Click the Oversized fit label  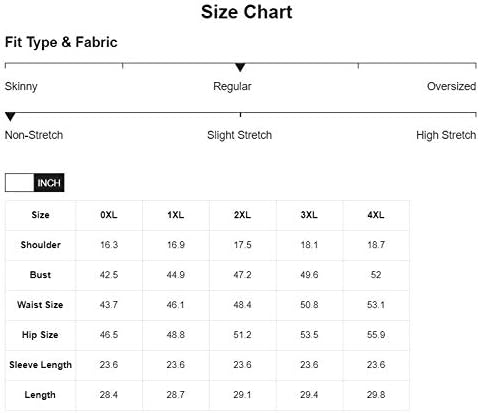click(451, 86)
